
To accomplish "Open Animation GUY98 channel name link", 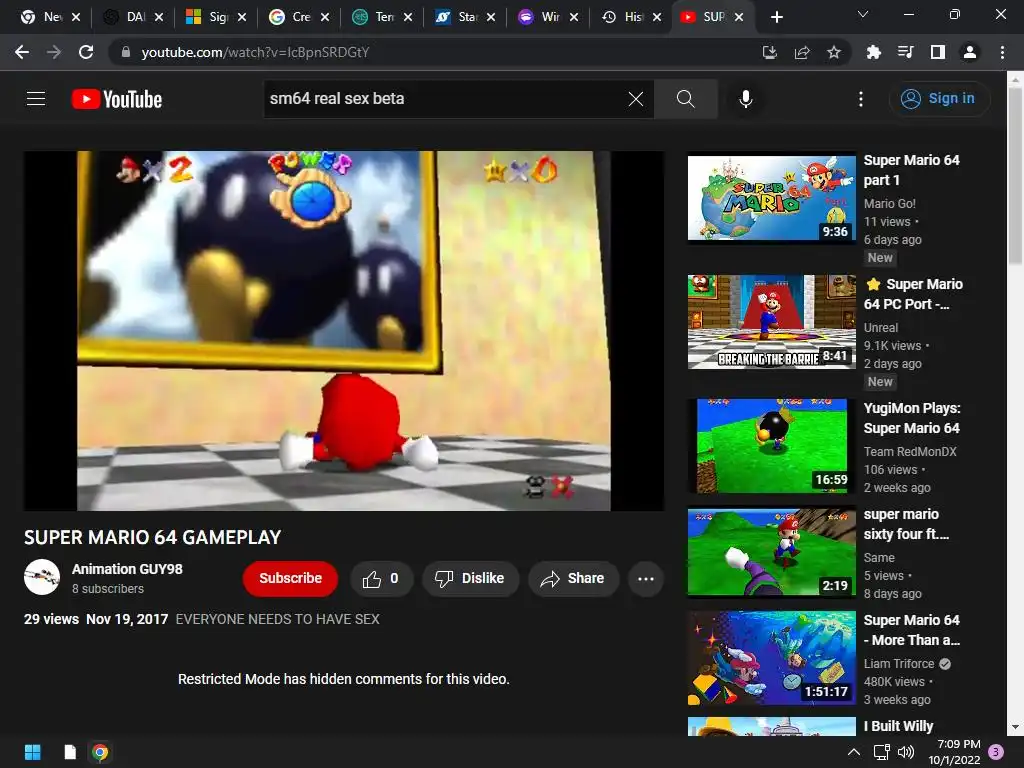I will [127, 569].
